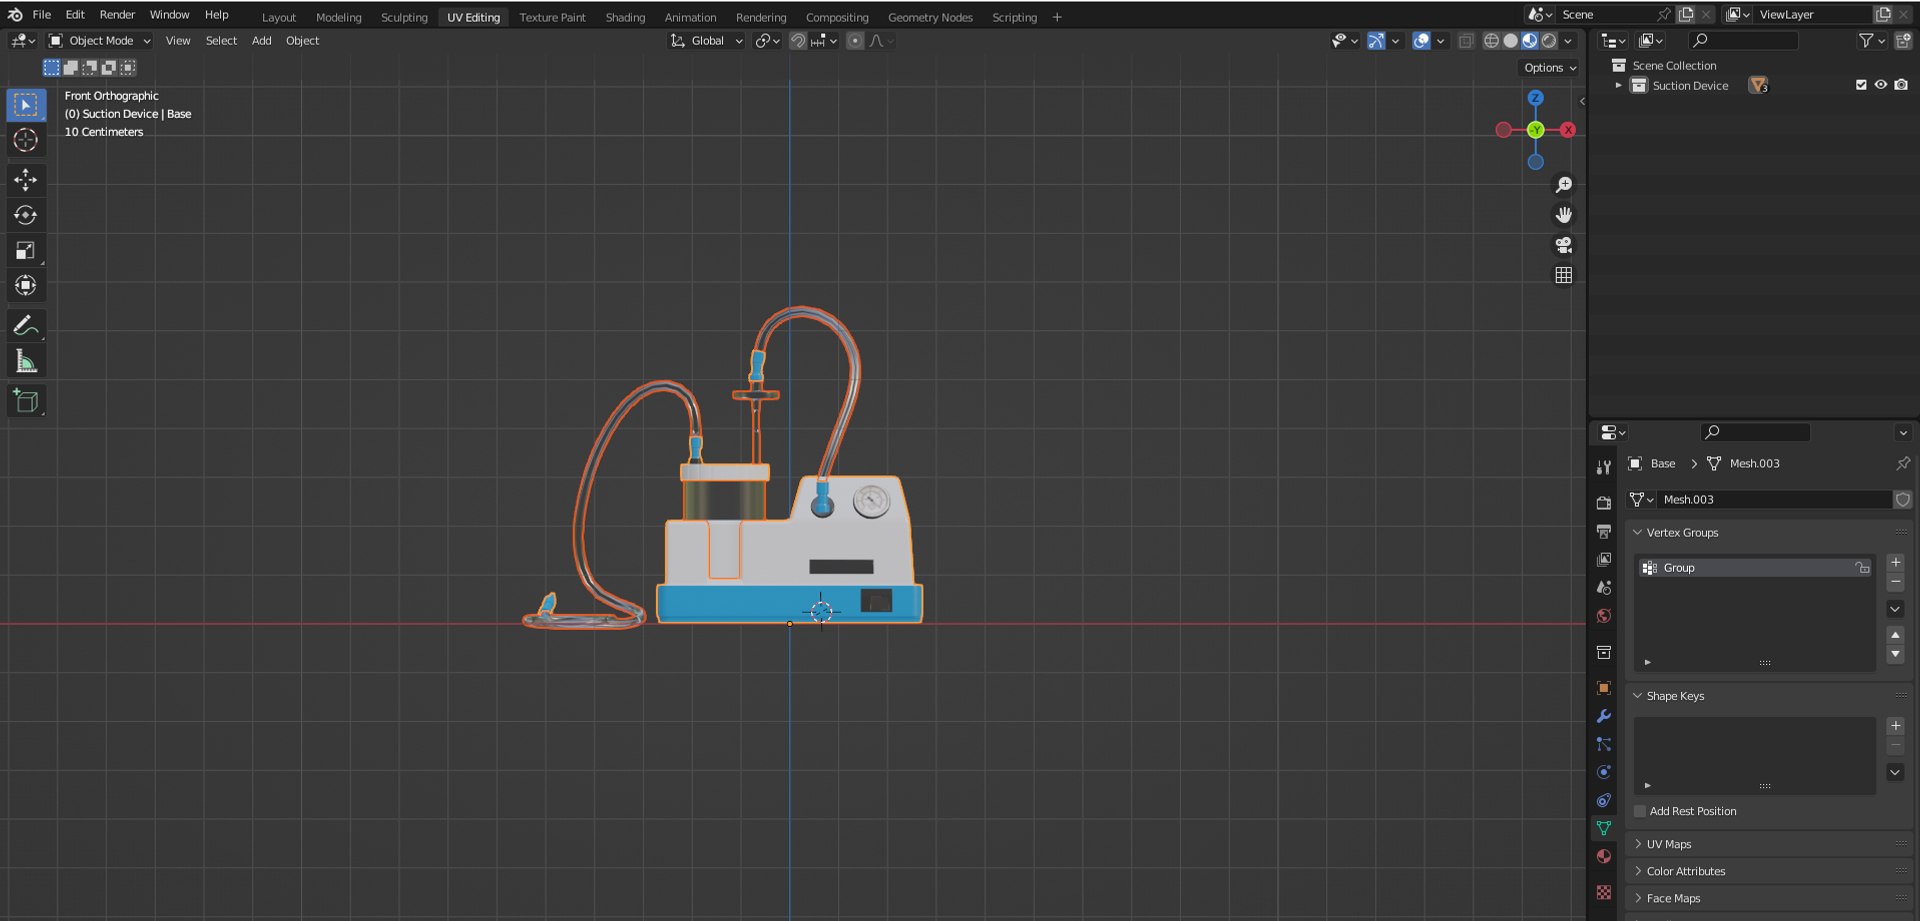1920x921 pixels.
Task: Switch to material preview shading
Action: (x=1530, y=41)
